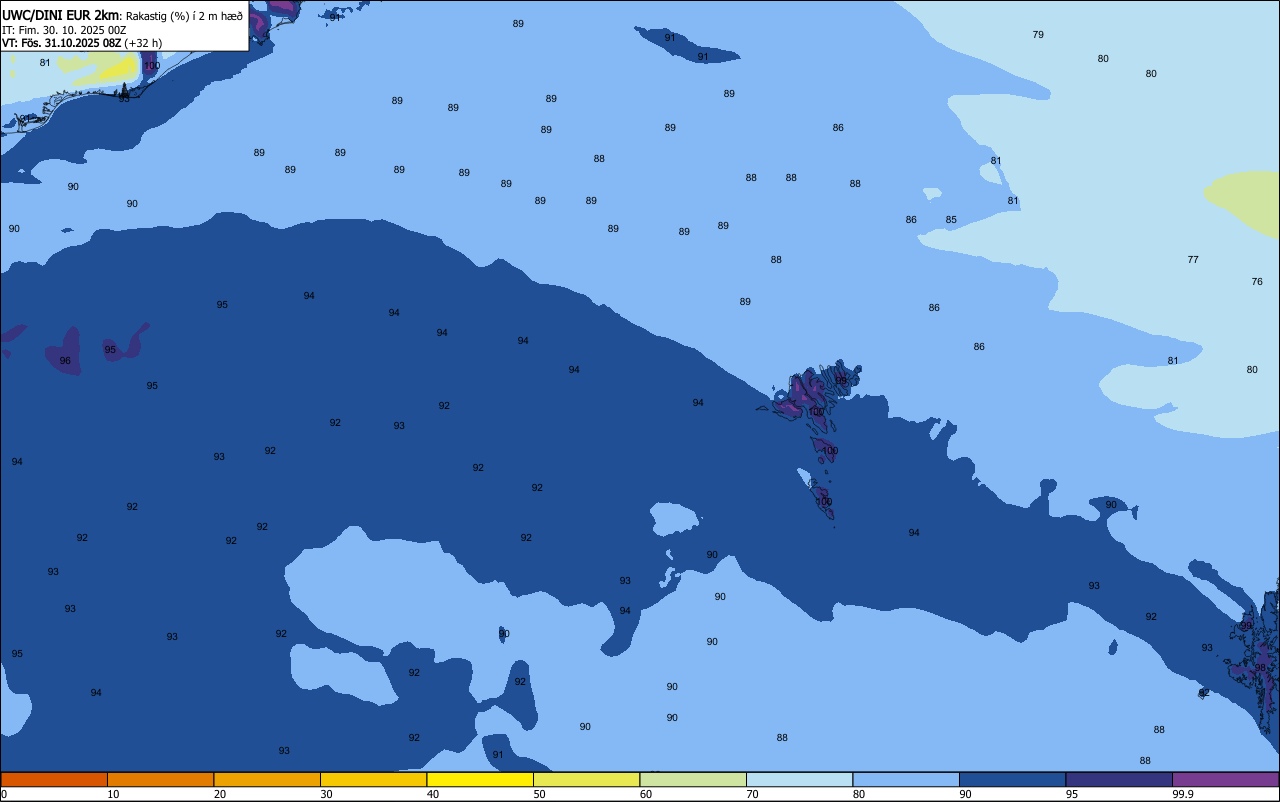Click the purple legend swatch above 99.9

pyautogui.click(x=1225, y=779)
